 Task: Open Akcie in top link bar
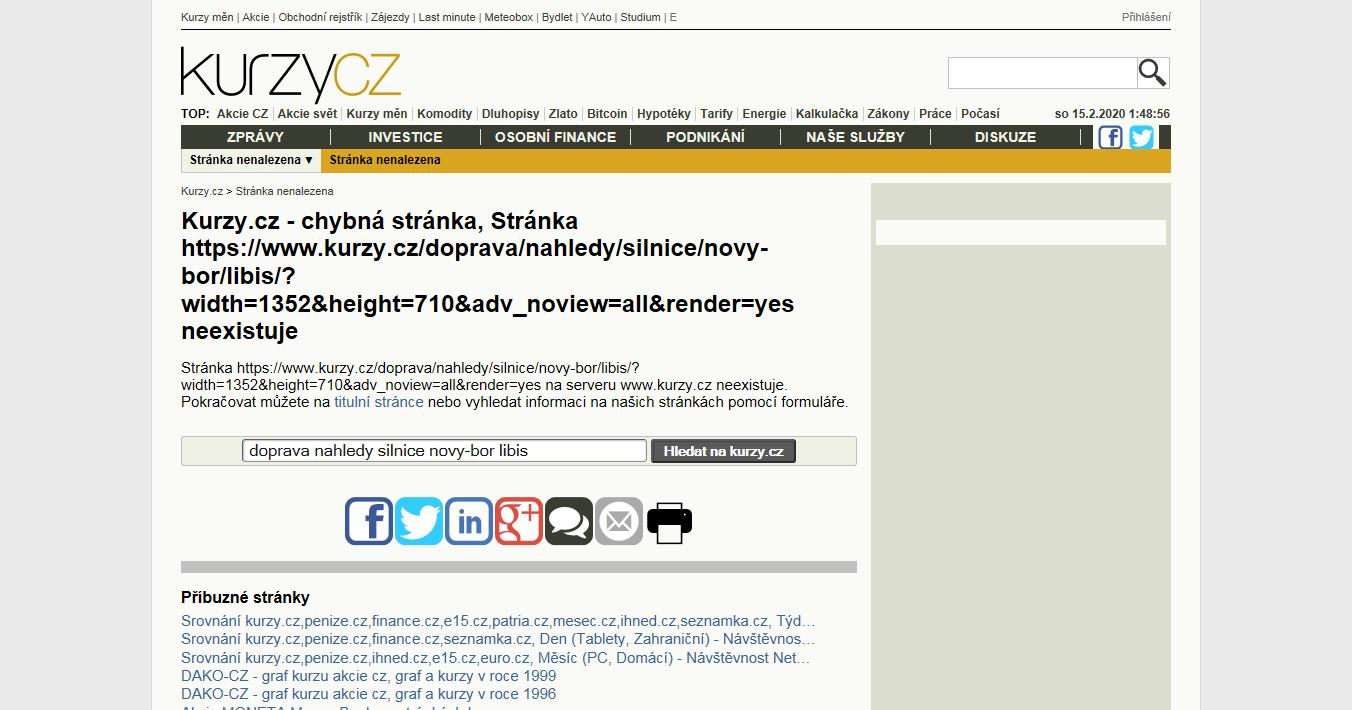click(x=256, y=17)
